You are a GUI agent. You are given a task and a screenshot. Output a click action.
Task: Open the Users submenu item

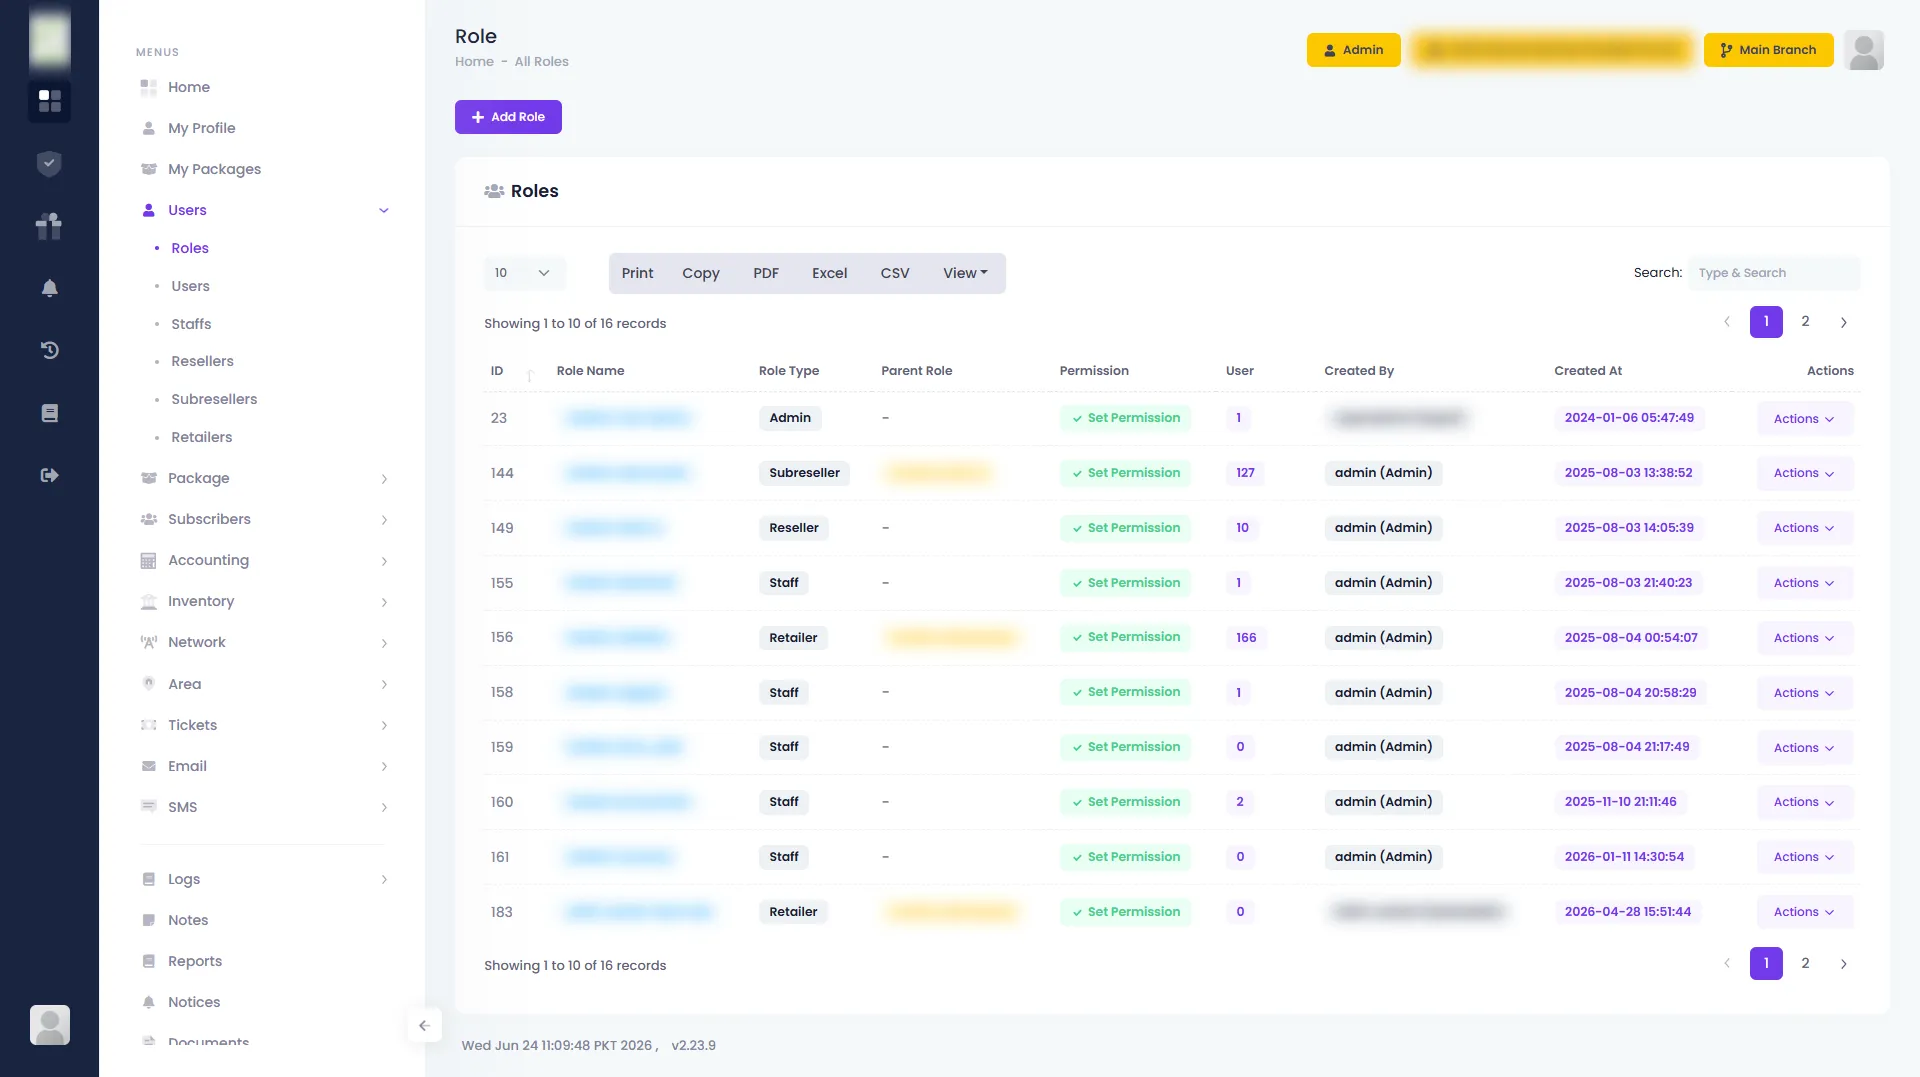pos(190,286)
